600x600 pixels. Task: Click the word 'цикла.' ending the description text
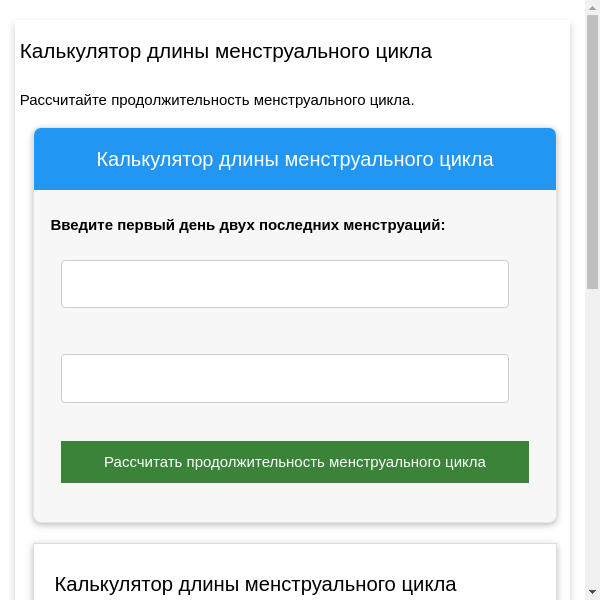(x=391, y=100)
